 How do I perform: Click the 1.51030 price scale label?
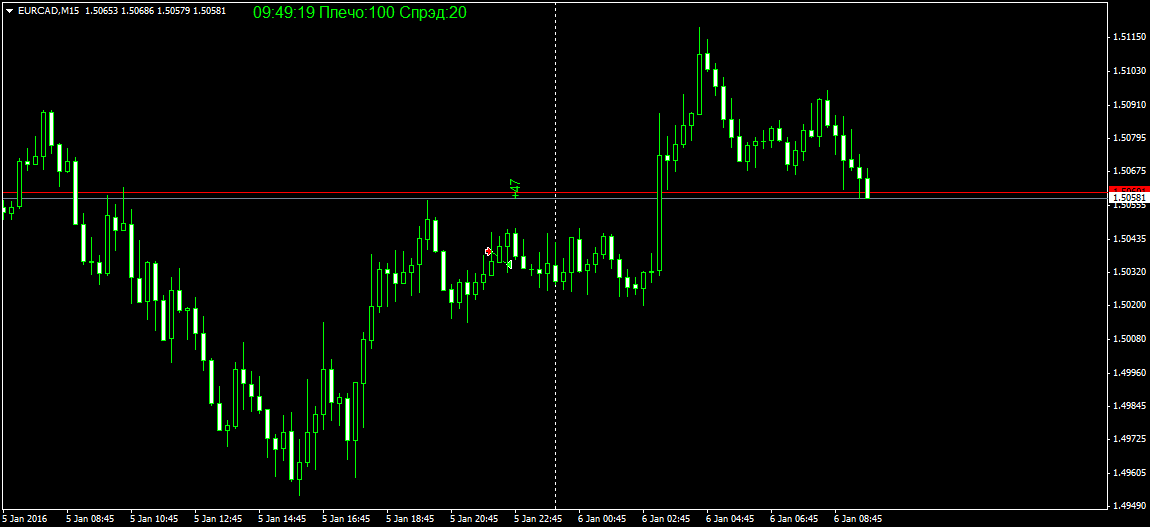[1129, 70]
